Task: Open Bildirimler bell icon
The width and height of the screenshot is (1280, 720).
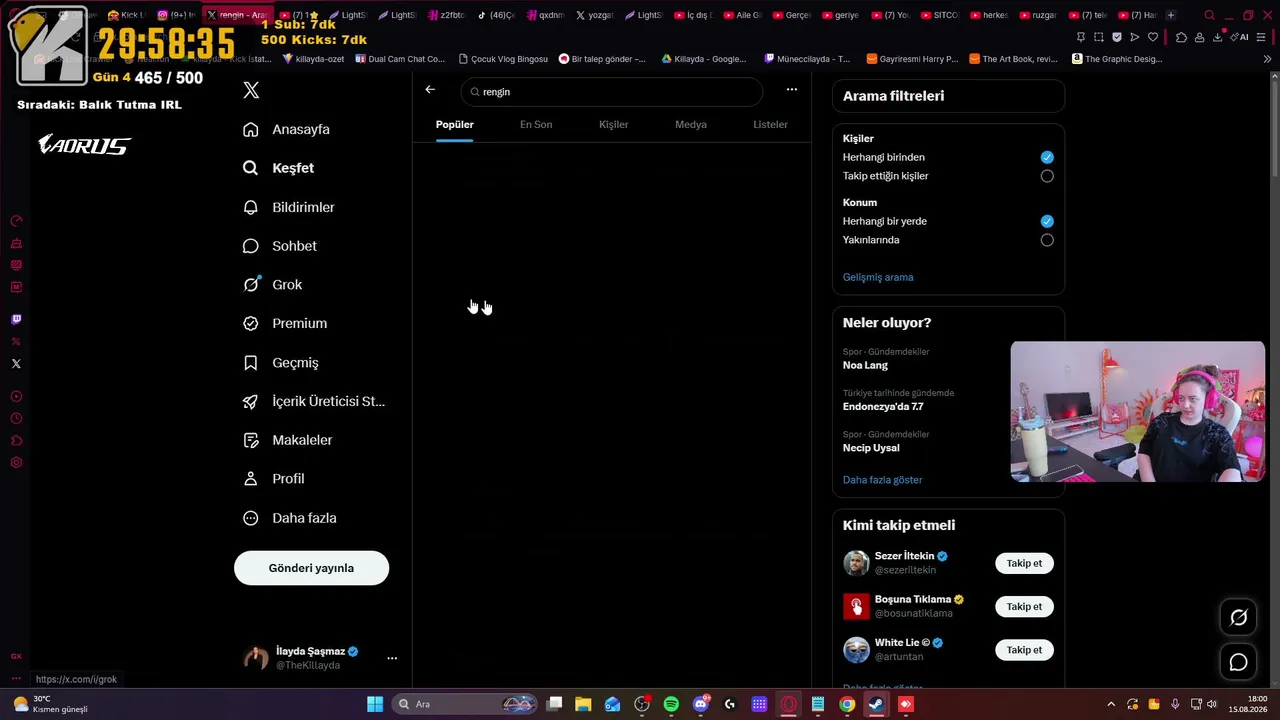Action: pos(251,207)
